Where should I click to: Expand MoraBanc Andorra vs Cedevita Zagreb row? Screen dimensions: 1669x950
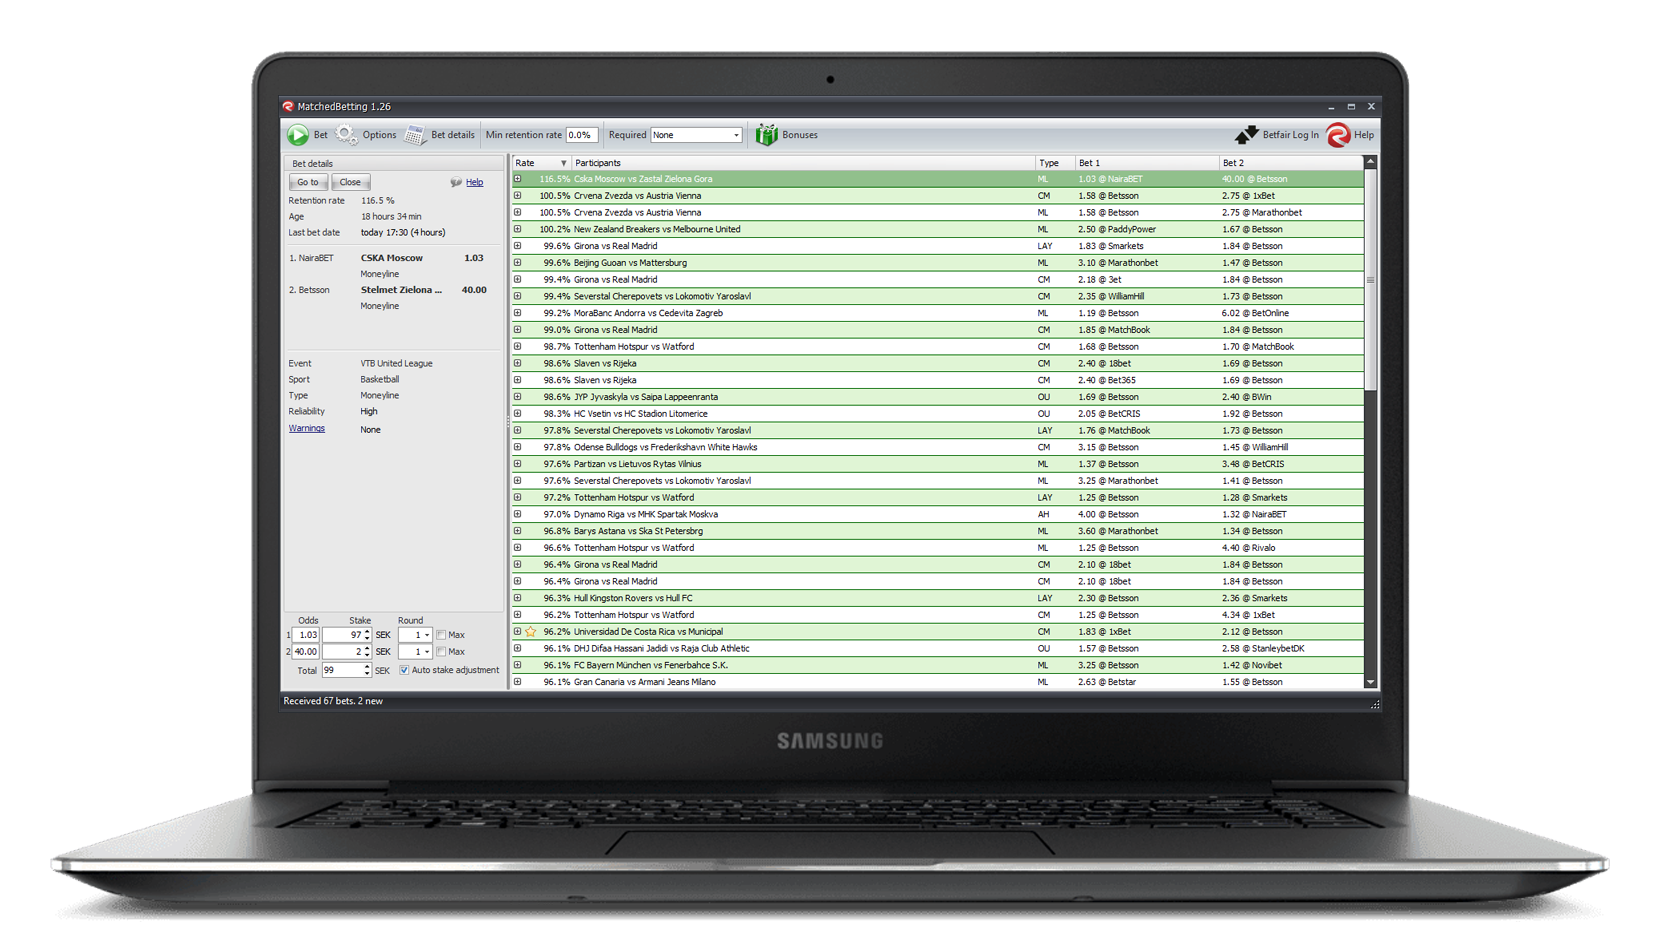click(518, 313)
